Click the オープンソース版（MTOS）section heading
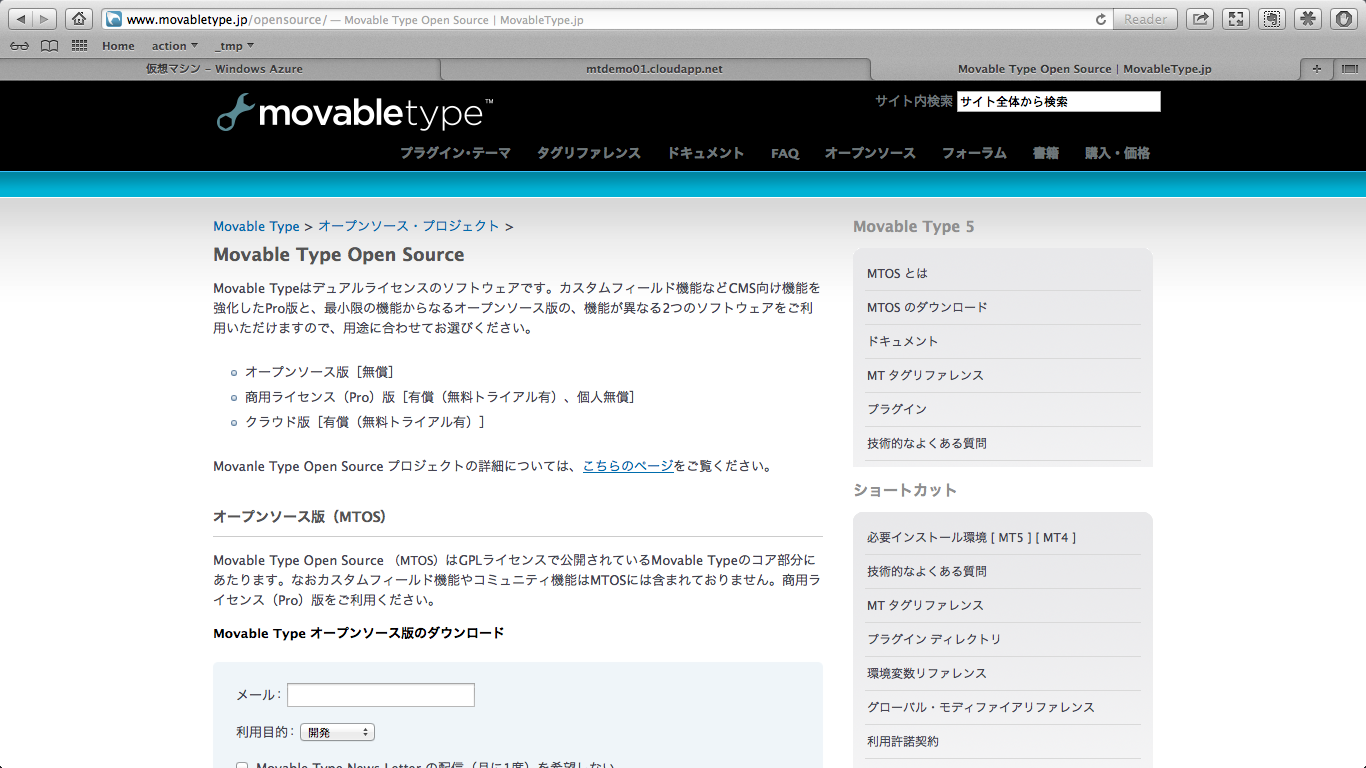The width and height of the screenshot is (1366, 768). click(300, 517)
